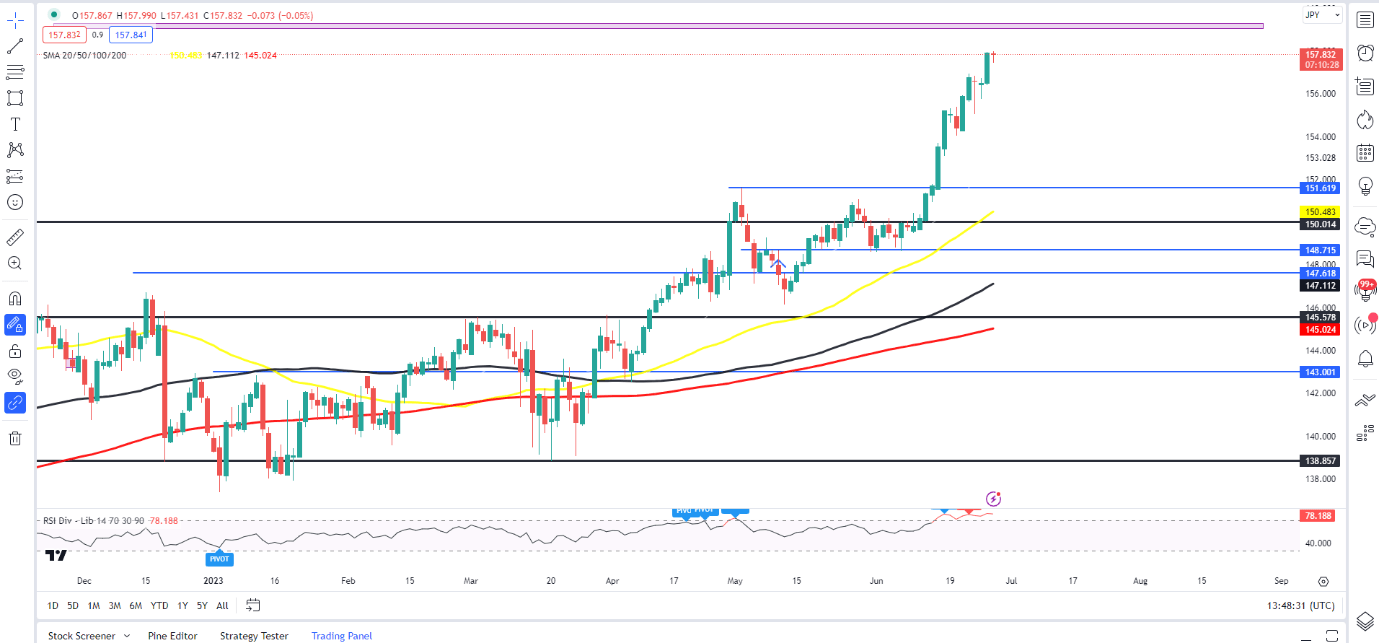The image size is (1379, 643).
Task: Select the ruler measure tool
Action: click(15, 237)
